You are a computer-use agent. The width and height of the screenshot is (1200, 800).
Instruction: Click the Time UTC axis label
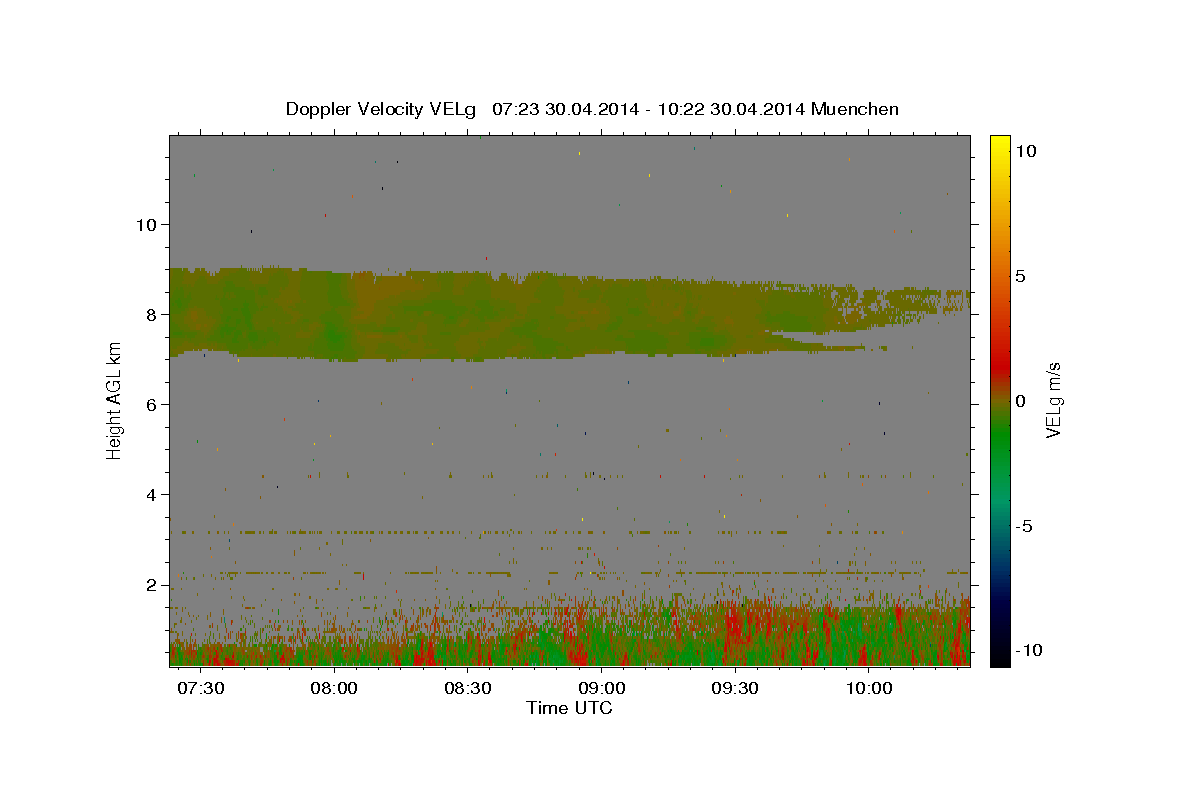569,708
